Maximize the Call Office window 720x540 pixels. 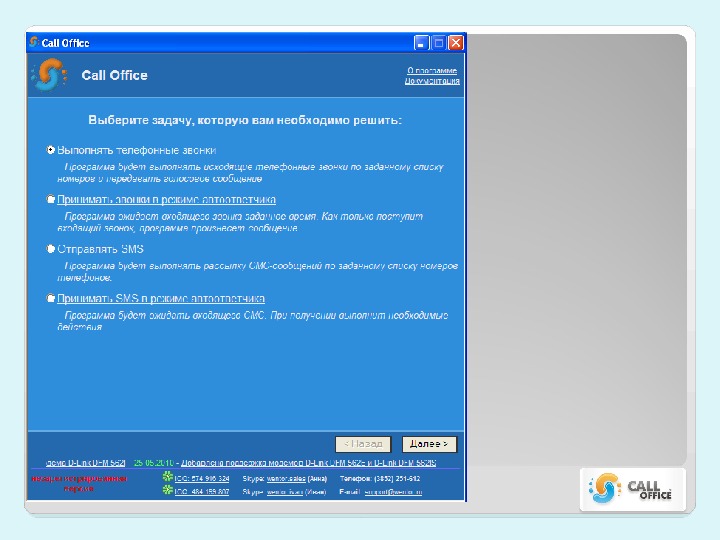439,43
